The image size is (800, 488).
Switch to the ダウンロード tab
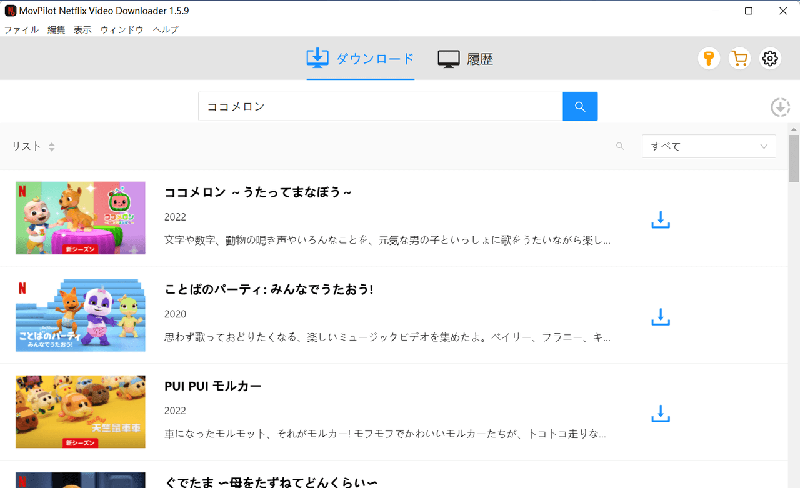point(360,59)
